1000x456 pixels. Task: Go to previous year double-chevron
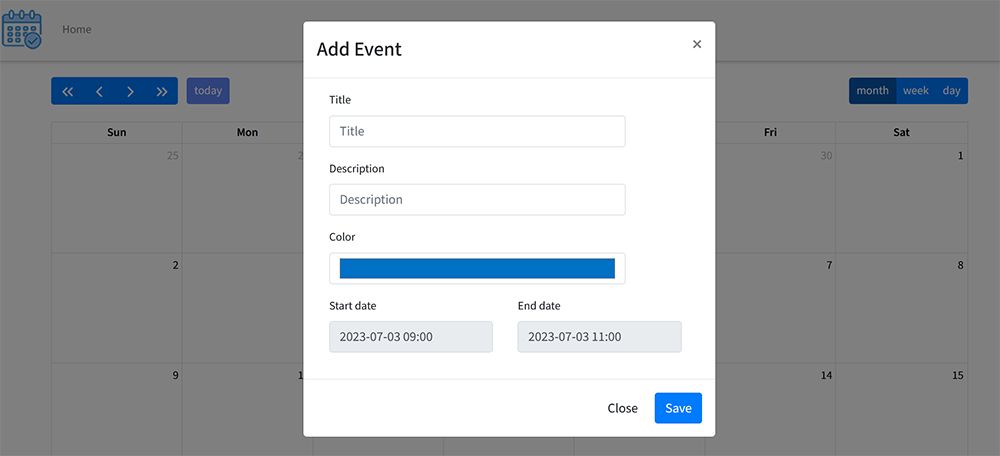68,91
